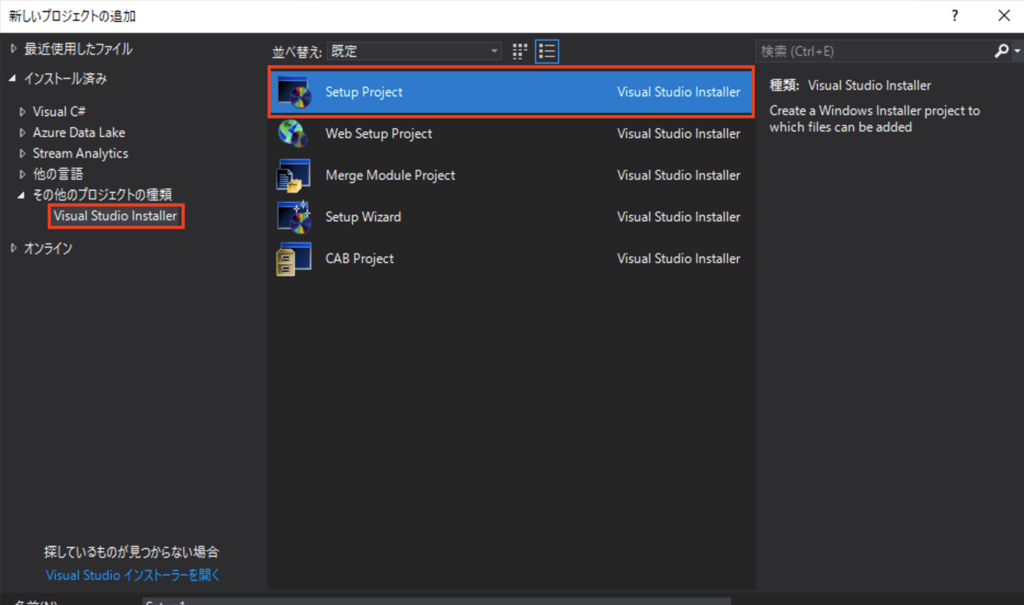1024x605 pixels.
Task: Select the 他の言語 category
Action: 58,174
